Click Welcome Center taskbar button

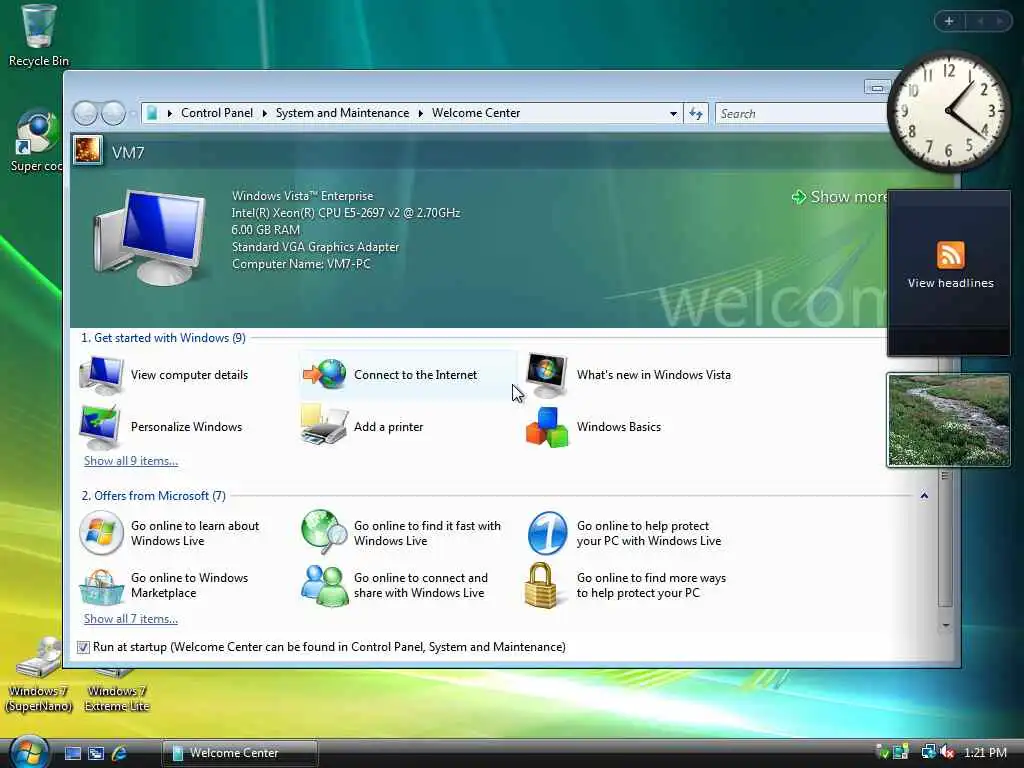(x=240, y=753)
